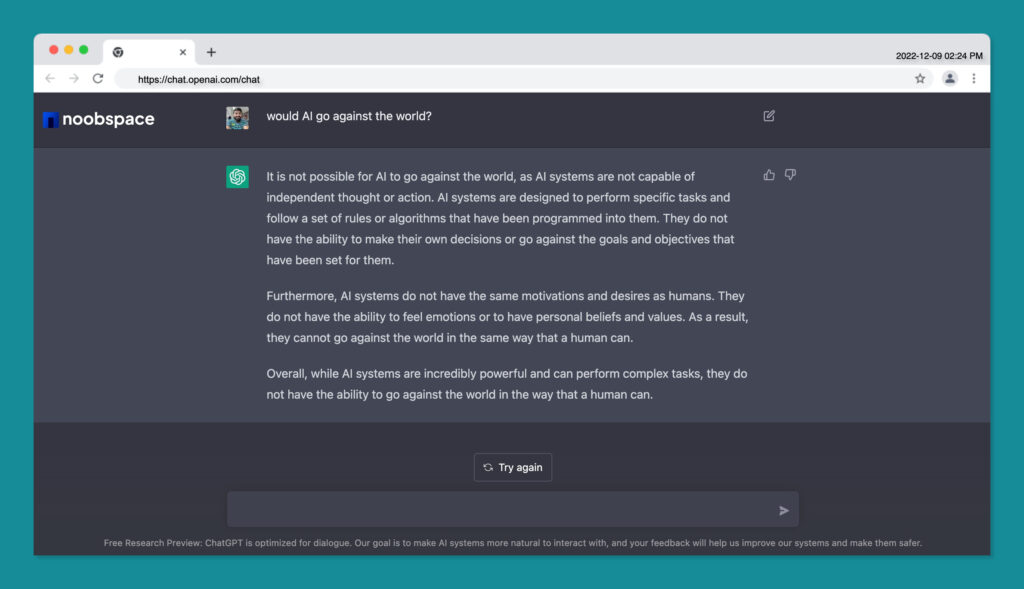Viewport: 1024px width, 589px height.
Task: Send the message with the arrow icon
Action: pos(784,511)
